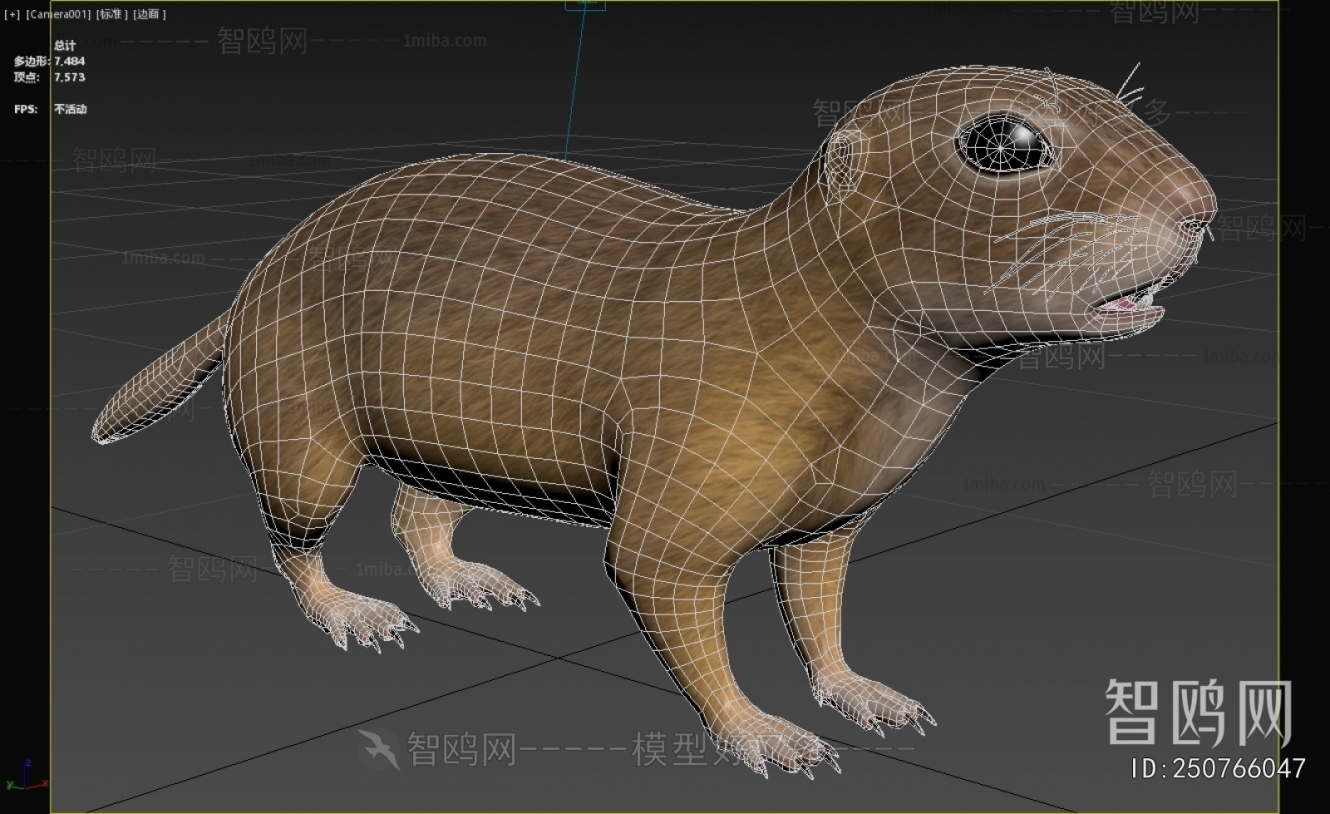This screenshot has width=1330, height=814.
Task: Click the FPS status 不活动
Action: click(70, 109)
